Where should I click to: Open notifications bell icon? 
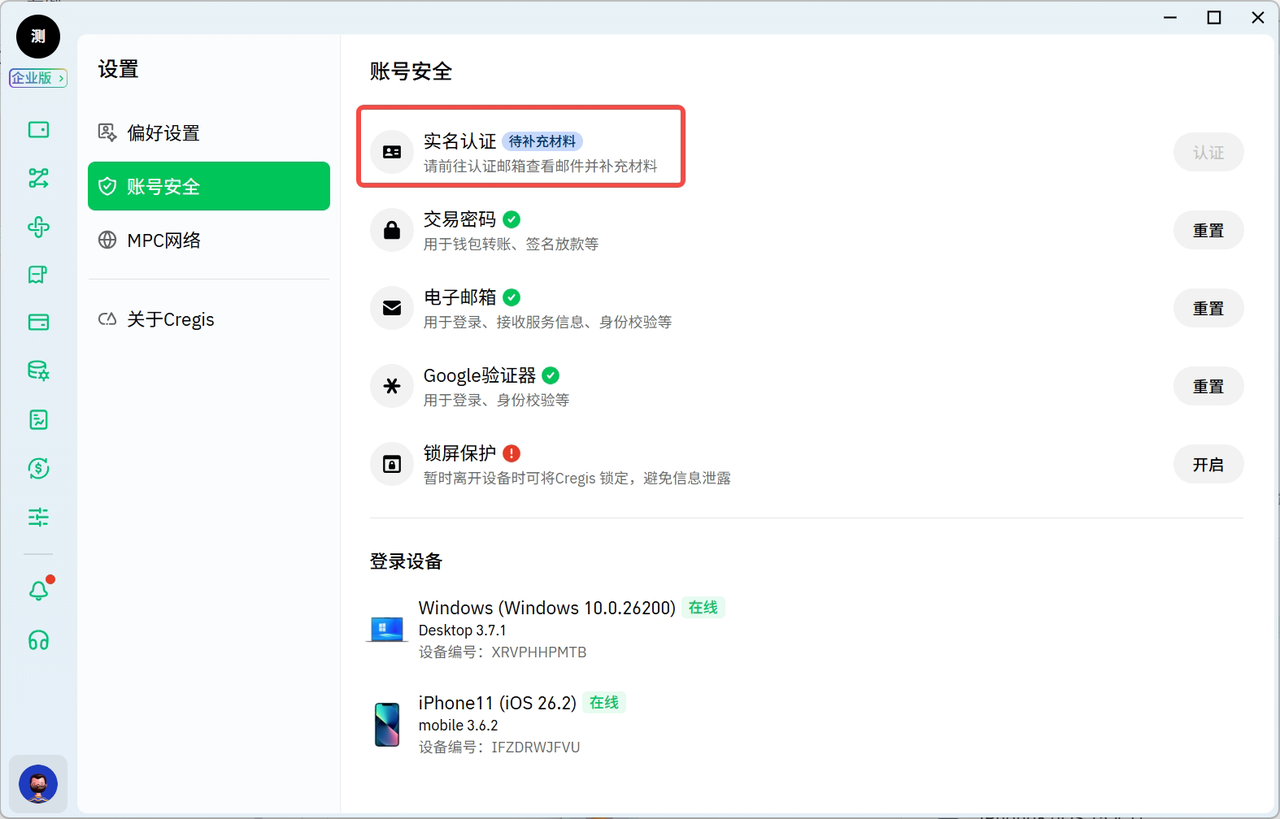38,591
